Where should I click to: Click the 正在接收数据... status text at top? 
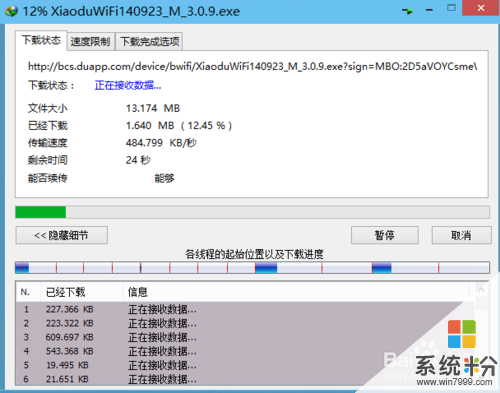pyautogui.click(x=128, y=86)
